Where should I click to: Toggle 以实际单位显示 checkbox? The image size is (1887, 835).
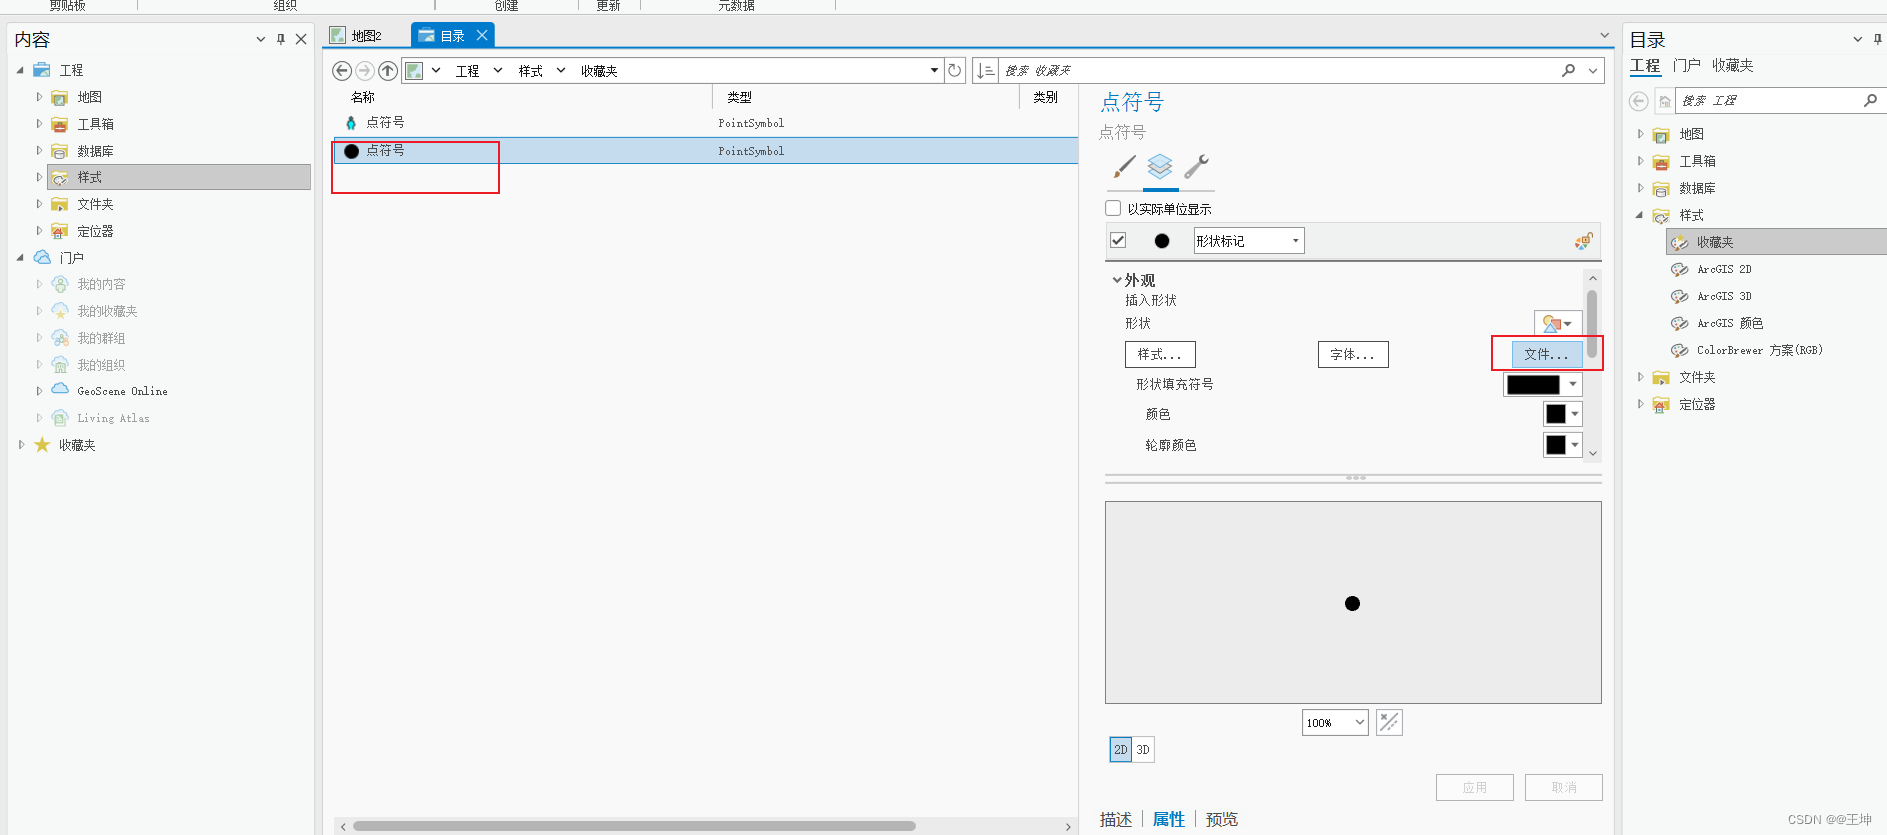click(x=1113, y=208)
